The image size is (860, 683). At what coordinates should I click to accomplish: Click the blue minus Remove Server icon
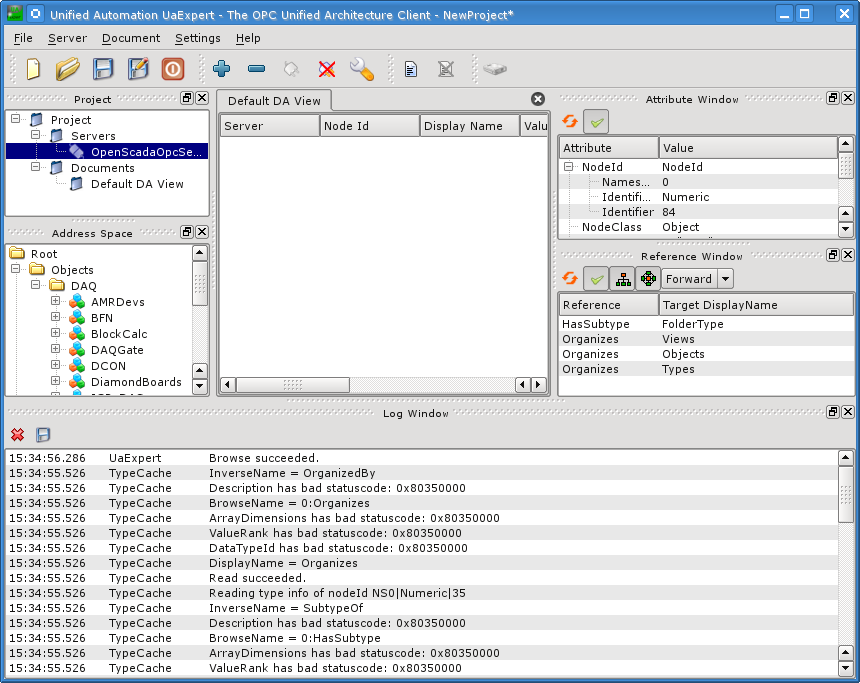256,69
